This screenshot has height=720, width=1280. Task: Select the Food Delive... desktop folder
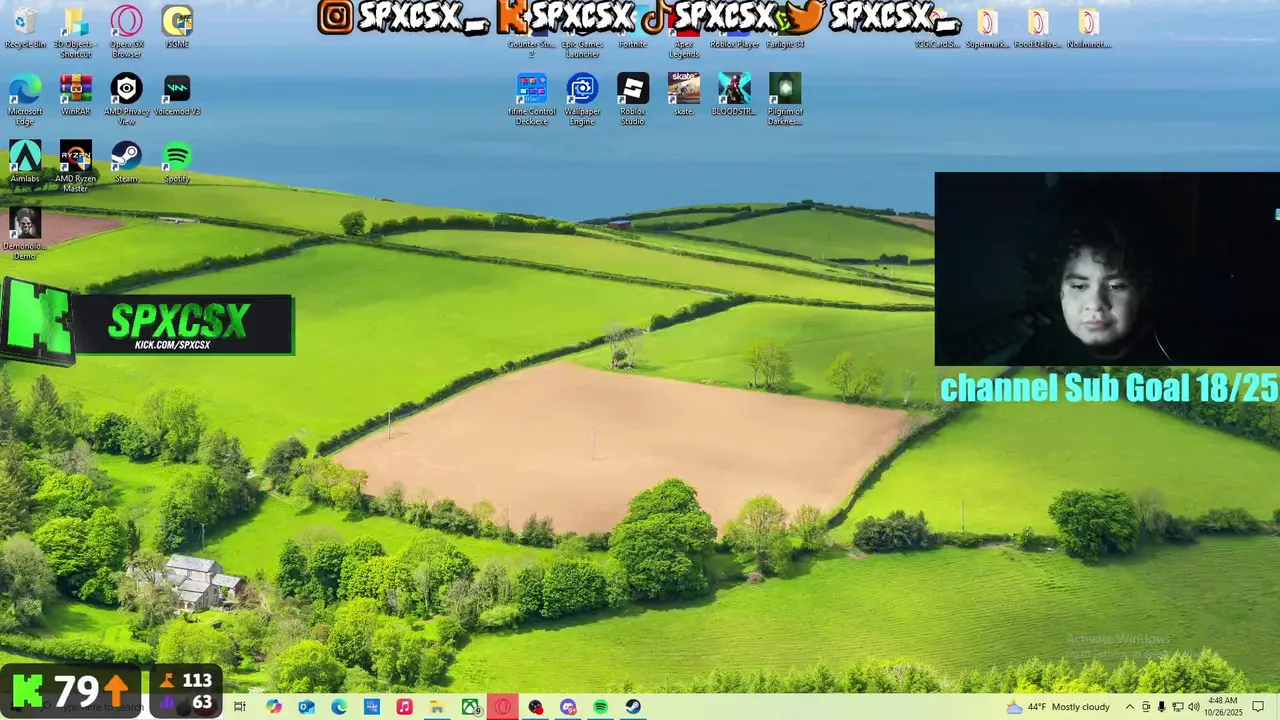tap(1038, 27)
